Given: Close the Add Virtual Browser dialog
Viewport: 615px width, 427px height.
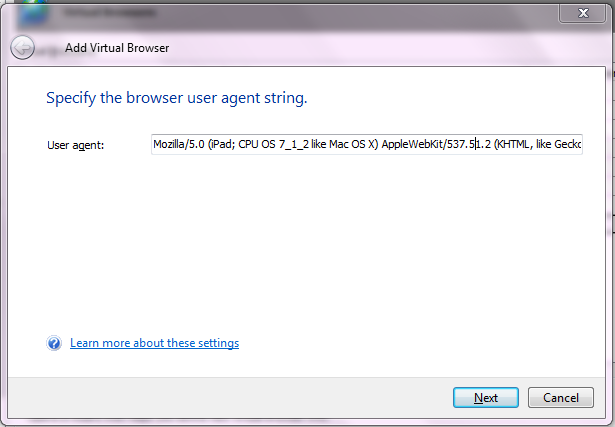Looking at the screenshot, I should 582,13.
